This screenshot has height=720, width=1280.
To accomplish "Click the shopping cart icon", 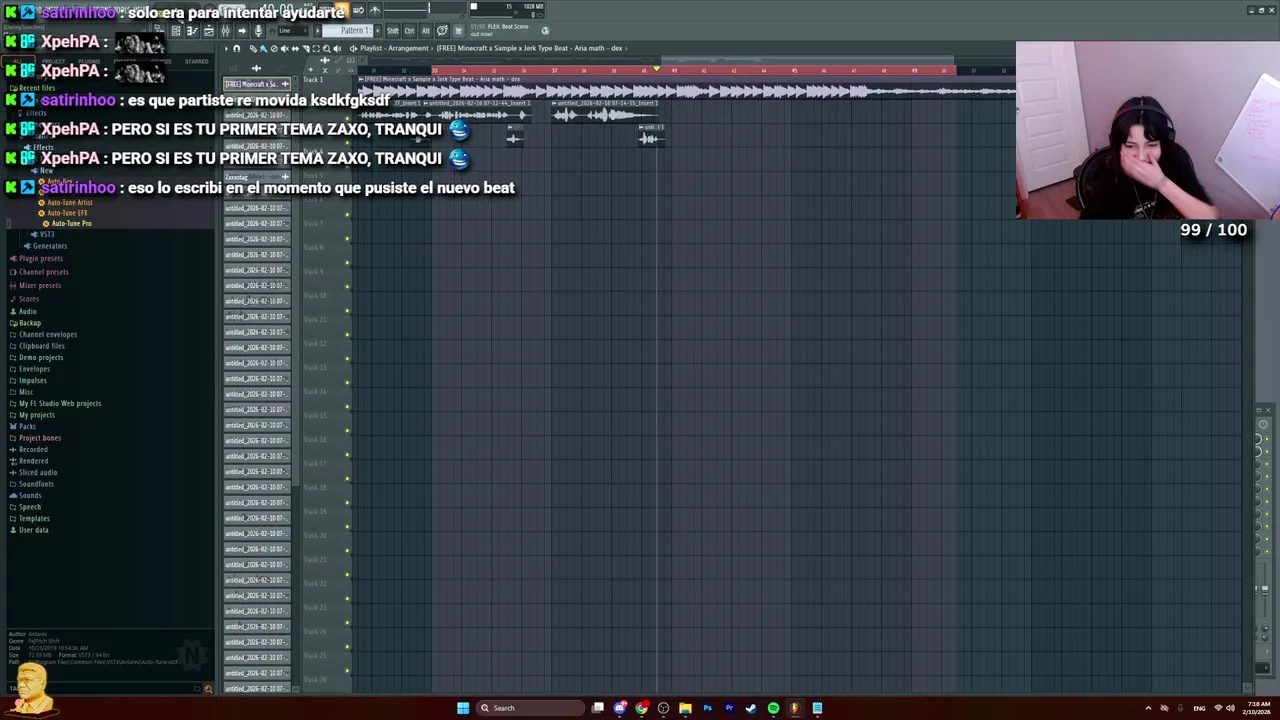I will 458,31.
